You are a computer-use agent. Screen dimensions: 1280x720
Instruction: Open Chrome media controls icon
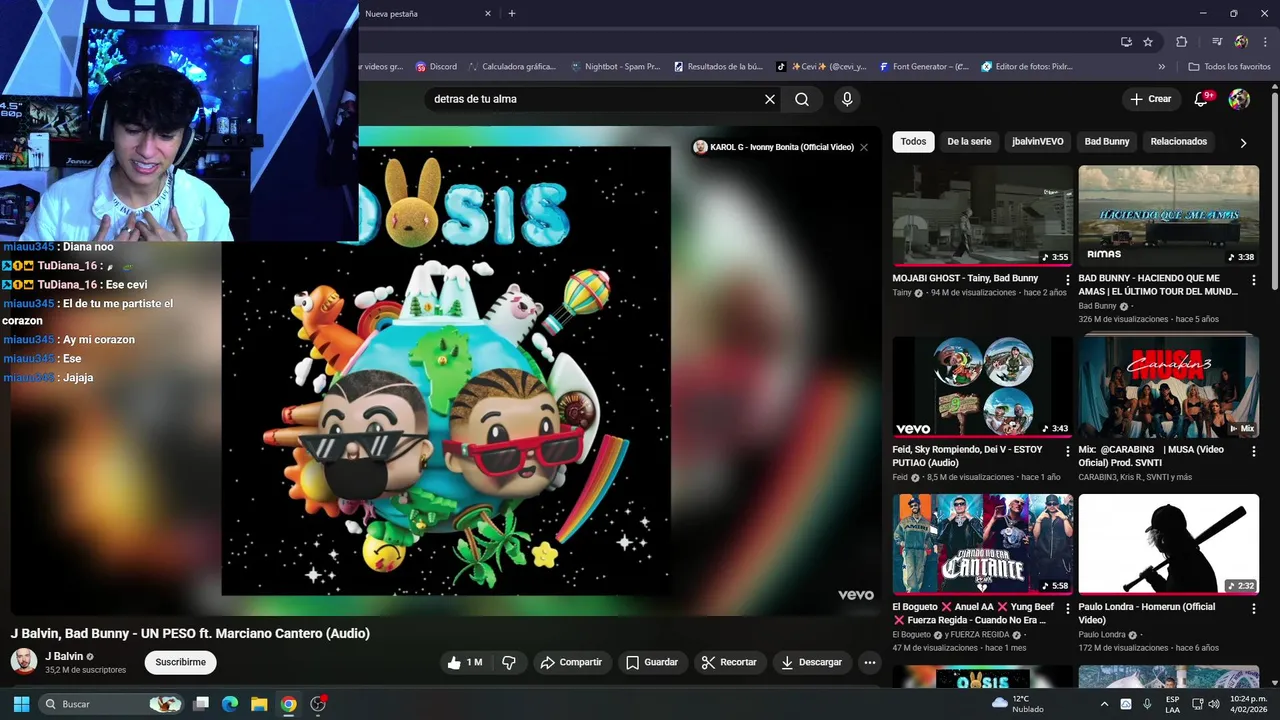1217,42
